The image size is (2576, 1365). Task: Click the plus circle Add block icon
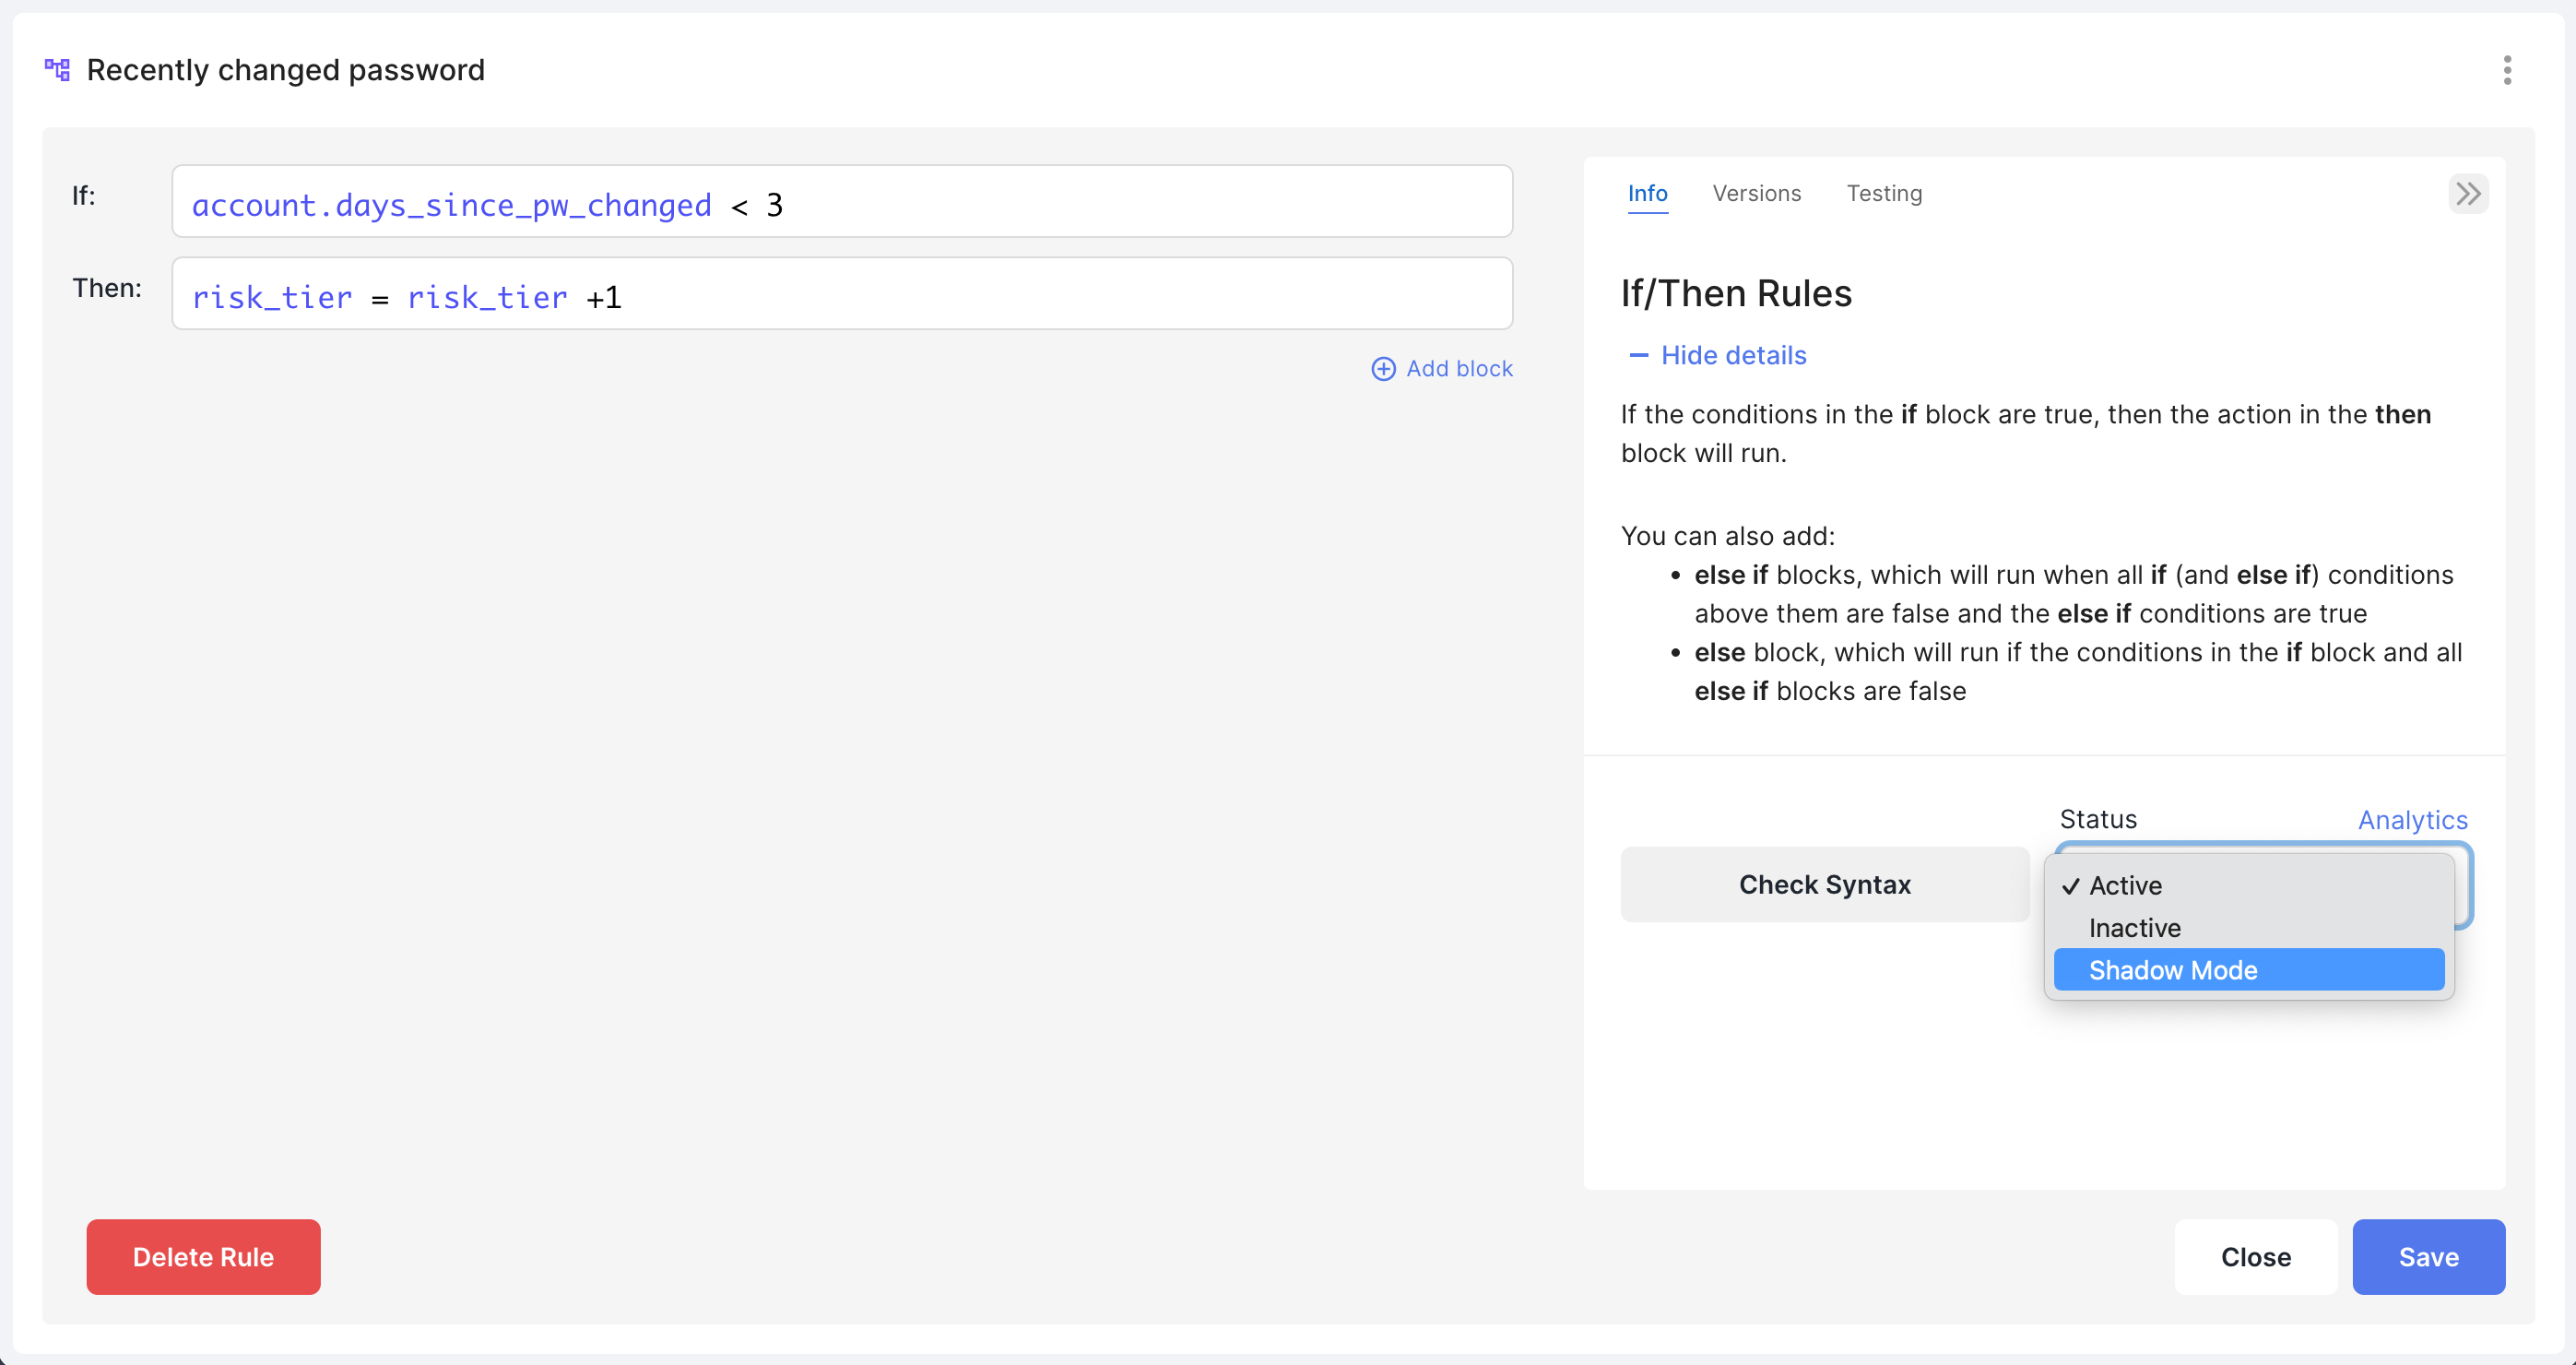click(x=1383, y=369)
